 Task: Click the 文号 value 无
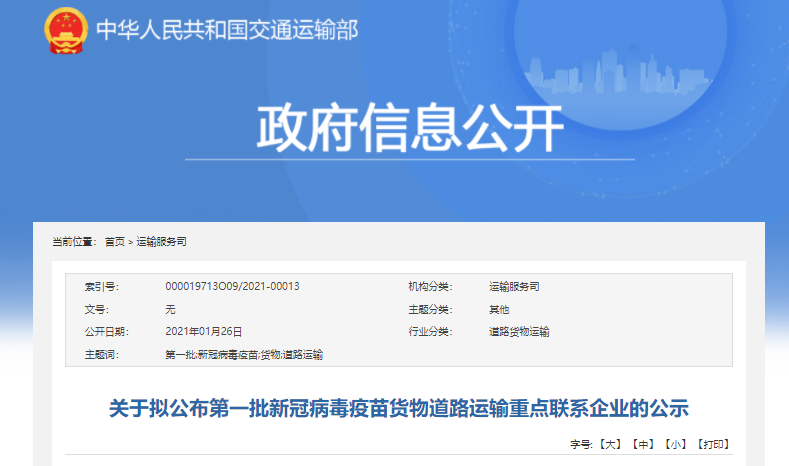click(170, 309)
